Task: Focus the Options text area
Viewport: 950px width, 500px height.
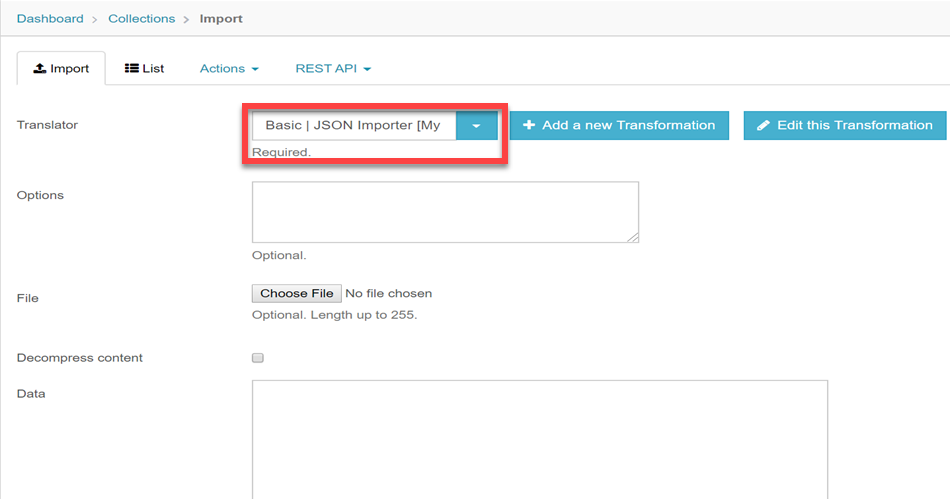Action: pyautogui.click(x=445, y=212)
